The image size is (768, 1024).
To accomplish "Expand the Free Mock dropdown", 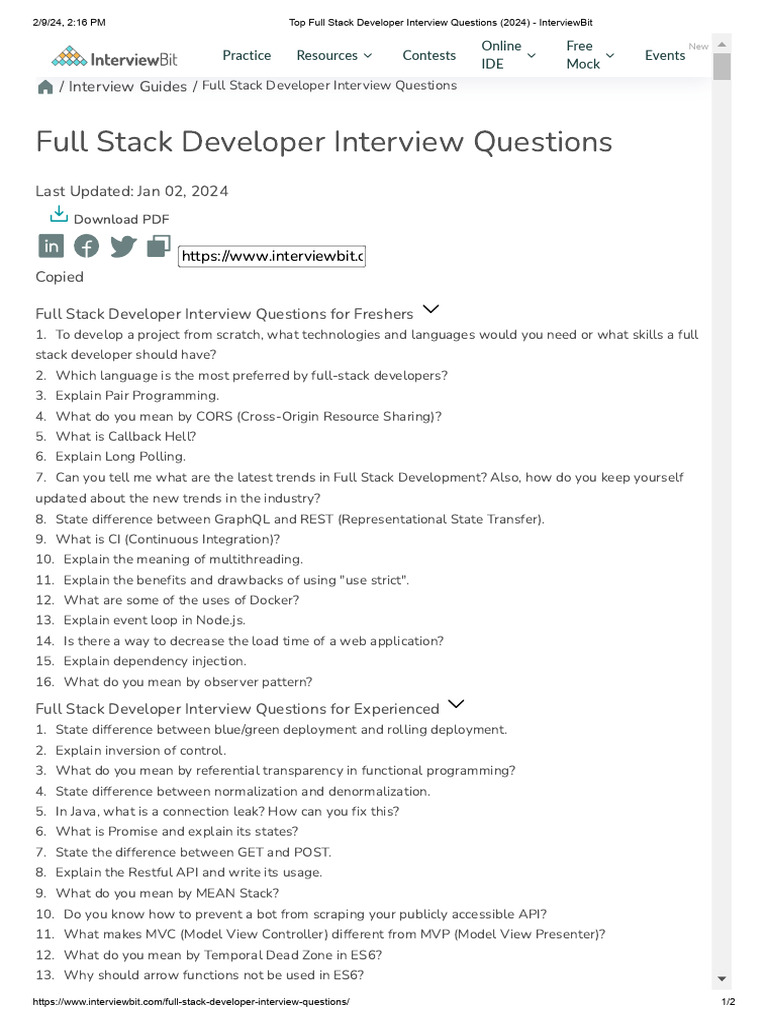I will (x=590, y=55).
